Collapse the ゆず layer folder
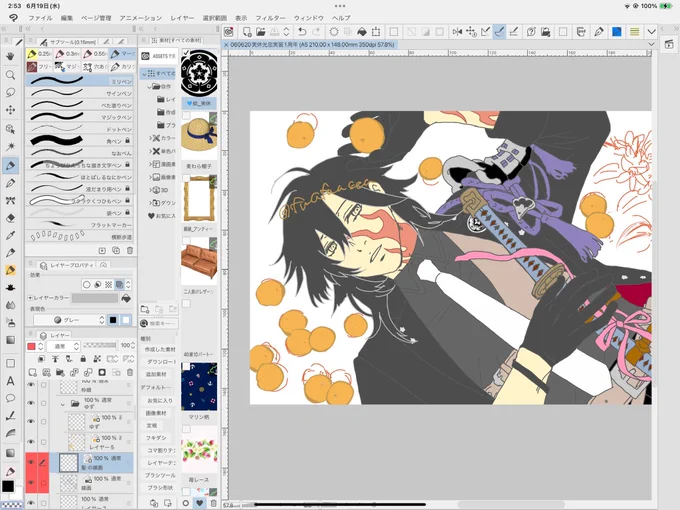The image size is (680, 510). (63, 404)
